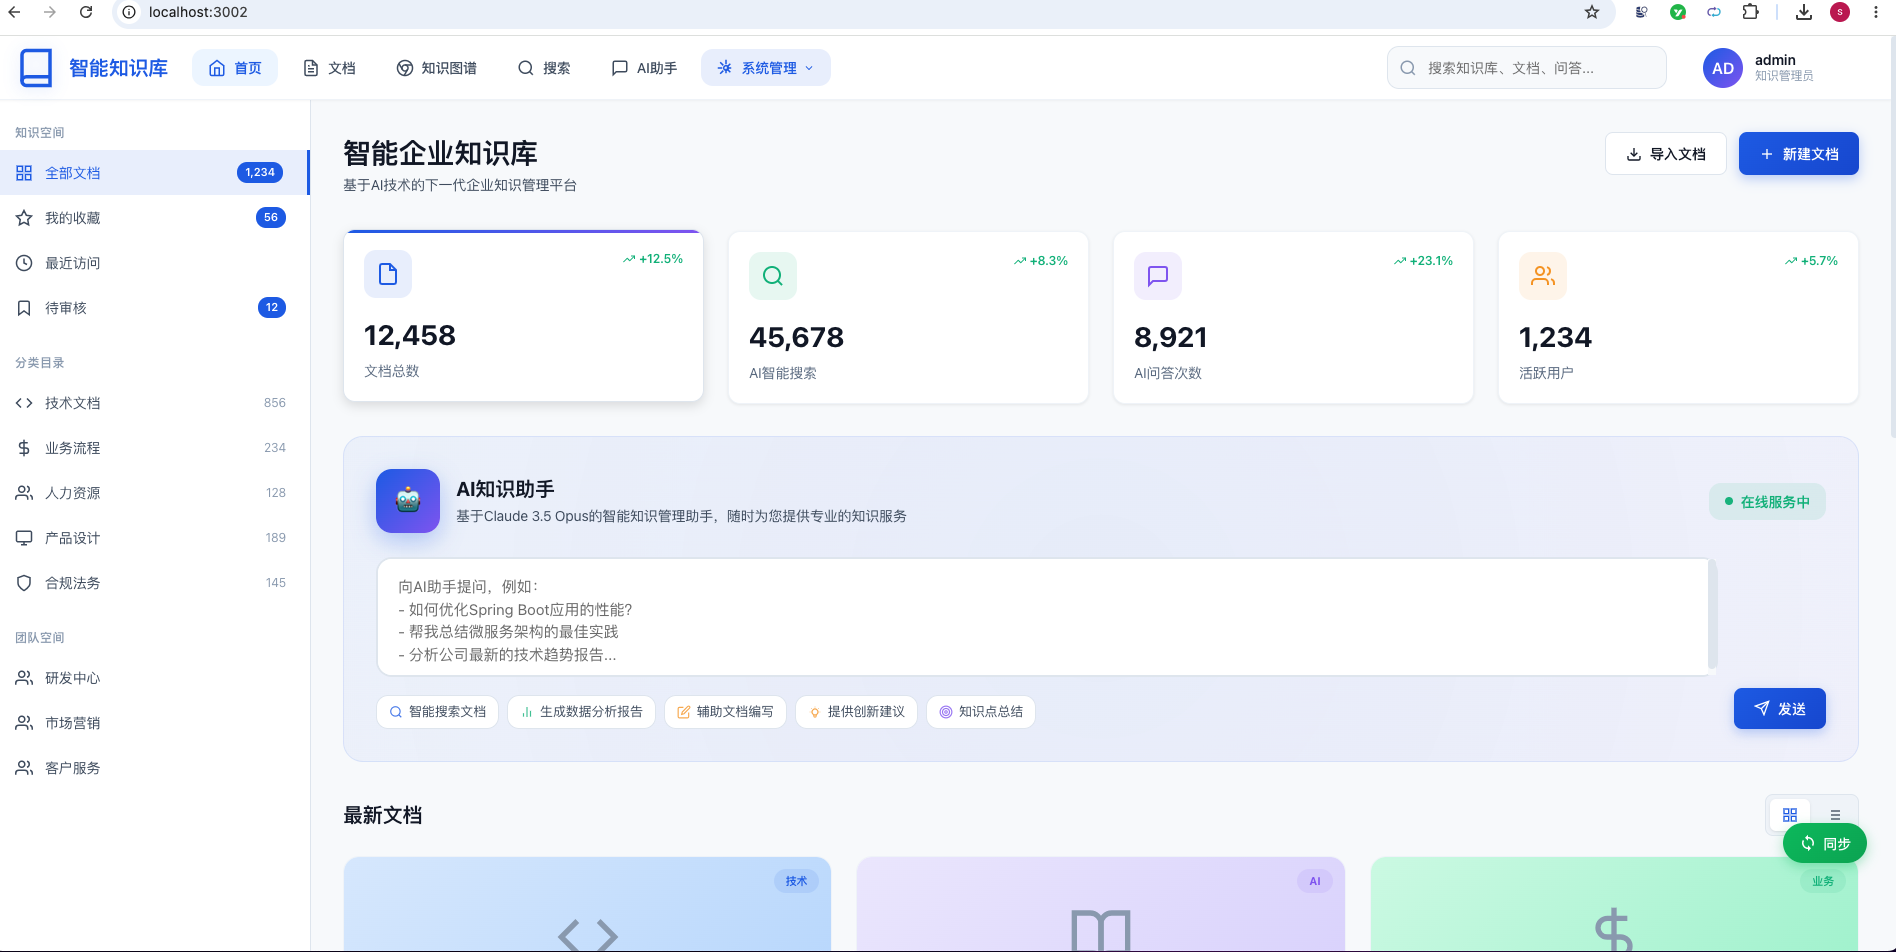Image resolution: width=1896 pixels, height=952 pixels.
Task: Click the text area scrollbar in AI助手
Action: [x=1712, y=614]
